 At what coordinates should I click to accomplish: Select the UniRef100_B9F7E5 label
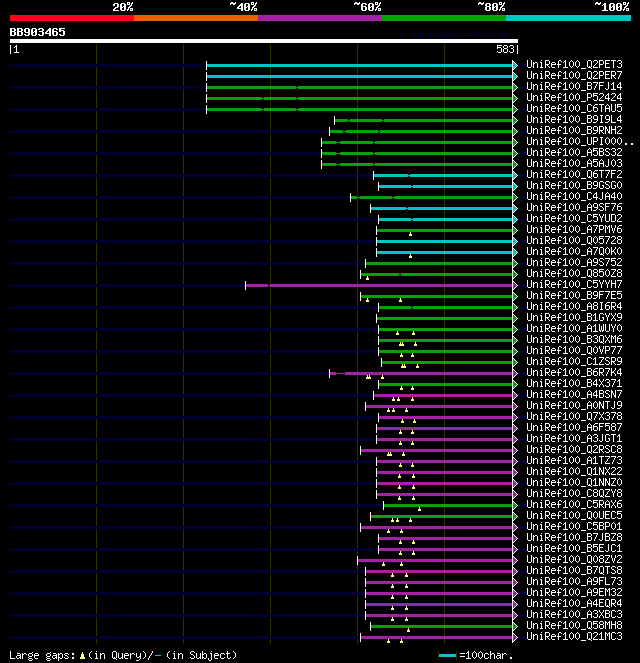coord(574,295)
